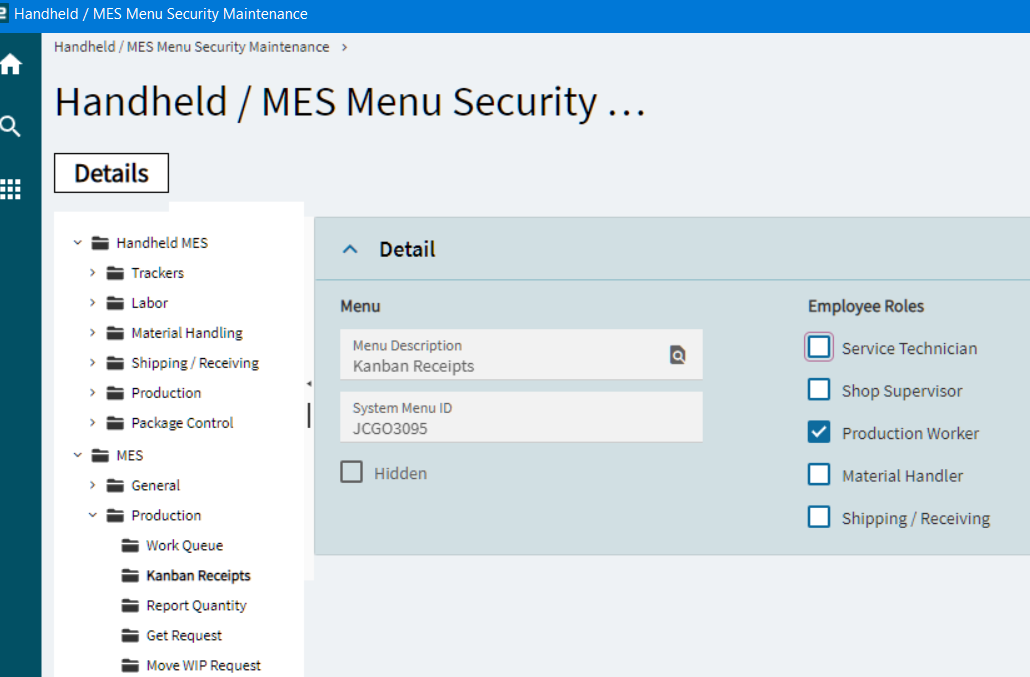
Task: Click the Trackers folder icon
Action: [x=115, y=273]
